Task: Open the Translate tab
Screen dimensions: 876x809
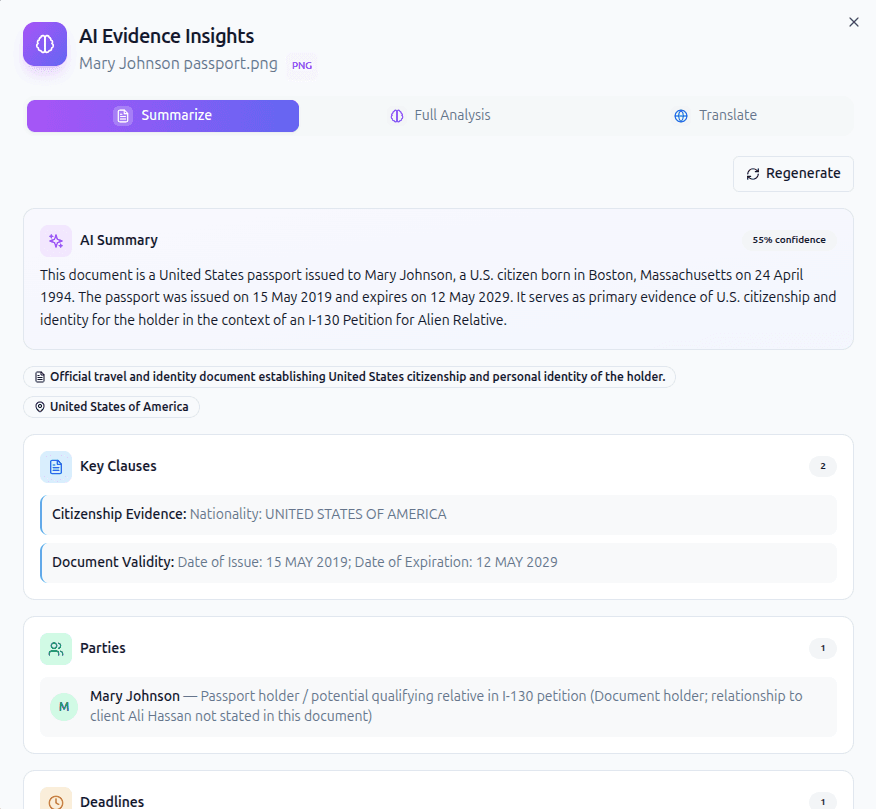Action: (715, 116)
